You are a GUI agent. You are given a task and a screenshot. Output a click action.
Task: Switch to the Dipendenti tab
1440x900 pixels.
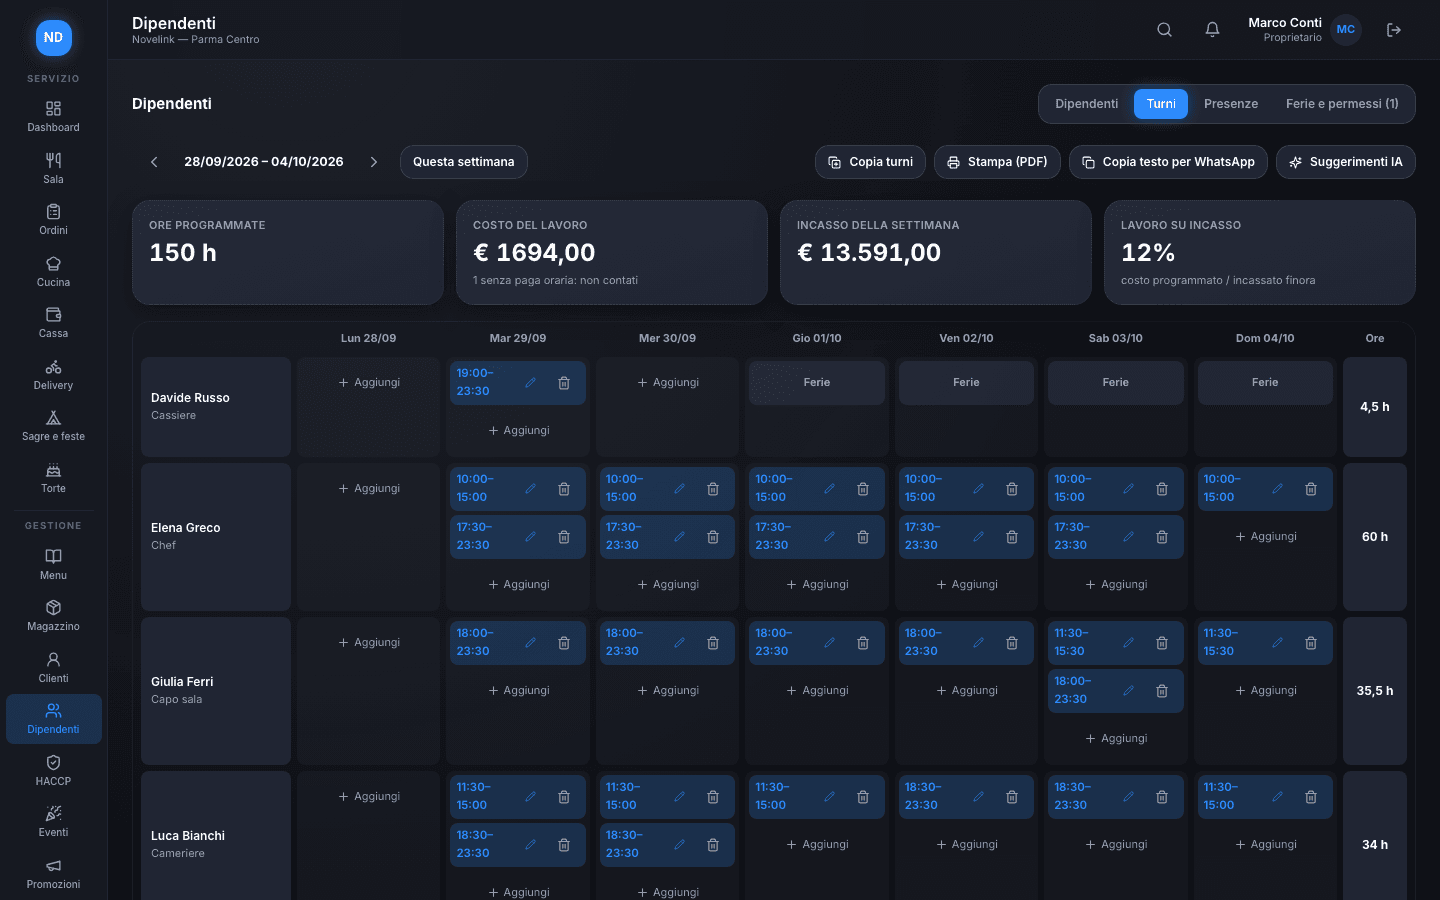click(x=1087, y=104)
